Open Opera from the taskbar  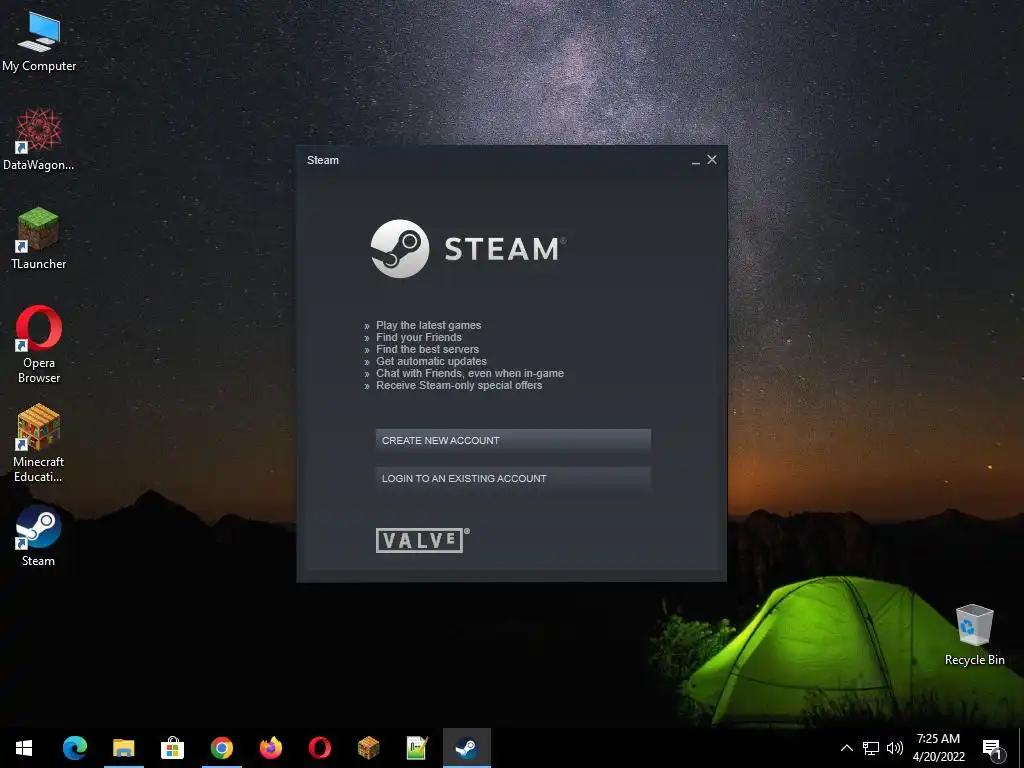coord(319,748)
